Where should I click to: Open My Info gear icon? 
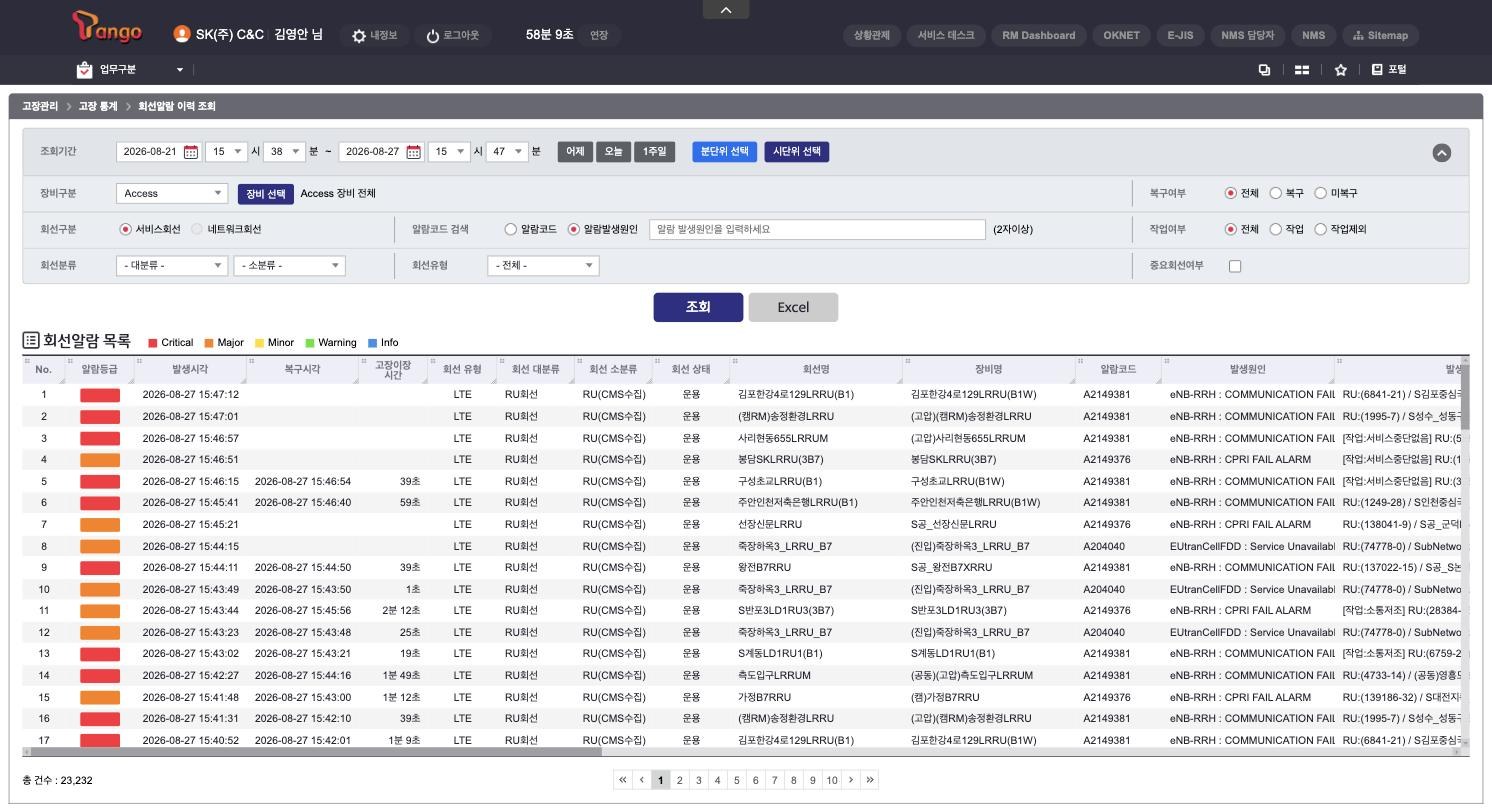coord(359,36)
